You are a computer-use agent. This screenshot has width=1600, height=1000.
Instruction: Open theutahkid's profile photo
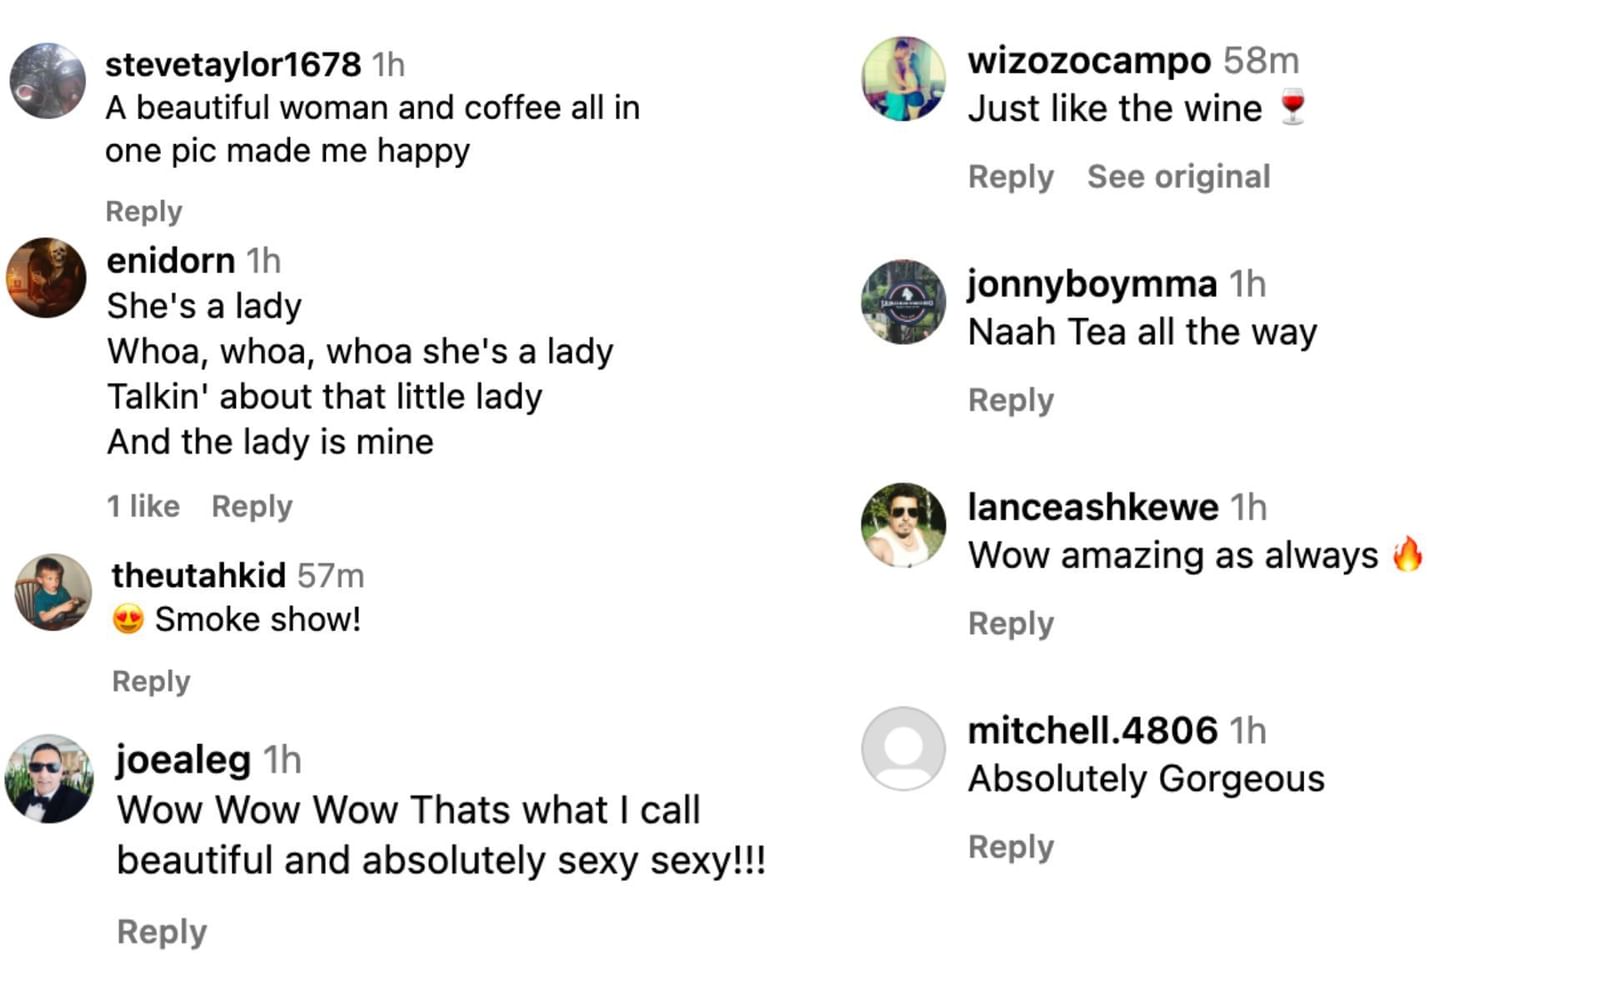53,592
